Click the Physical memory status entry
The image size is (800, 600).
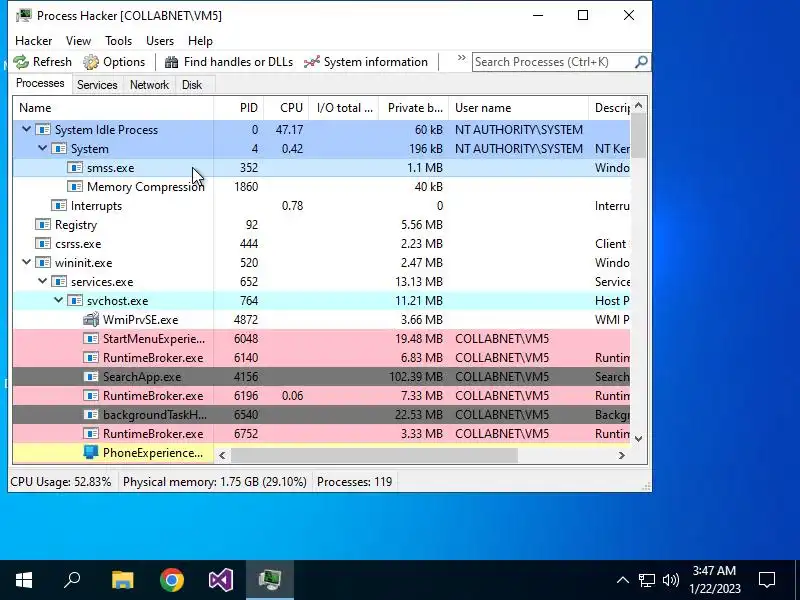pyautogui.click(x=215, y=482)
